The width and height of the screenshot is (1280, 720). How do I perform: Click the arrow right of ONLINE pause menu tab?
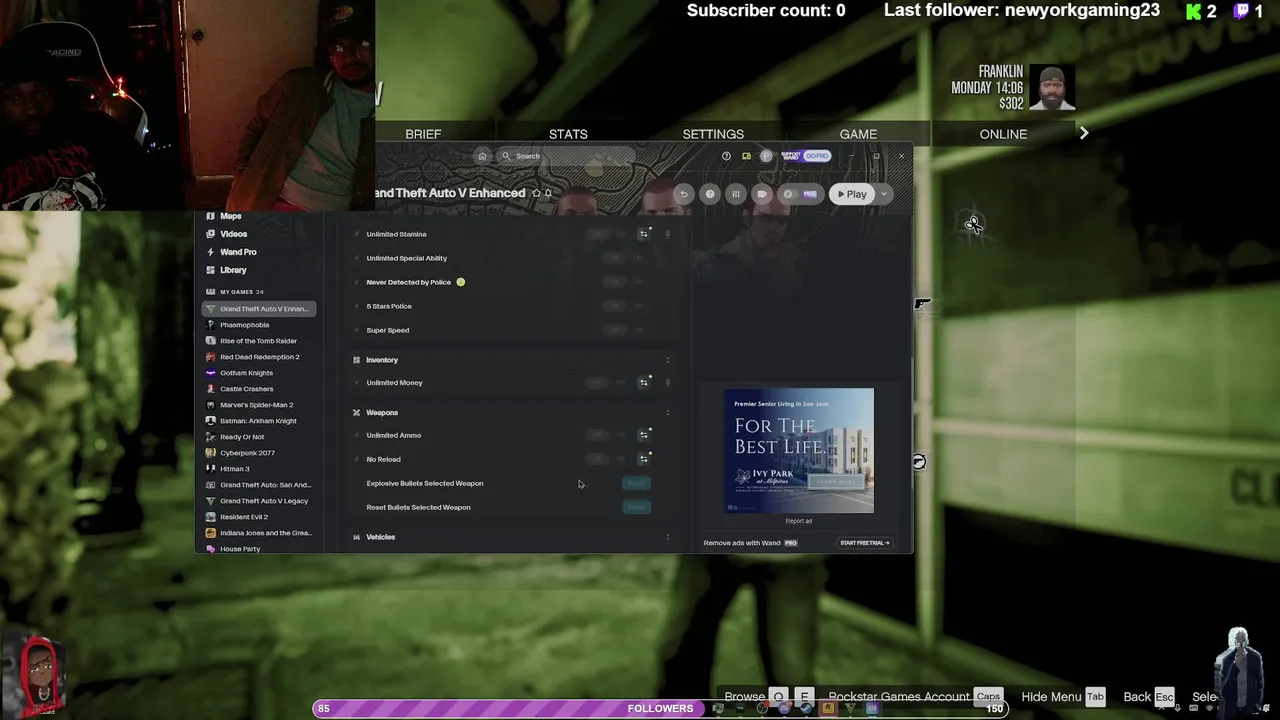[1084, 133]
